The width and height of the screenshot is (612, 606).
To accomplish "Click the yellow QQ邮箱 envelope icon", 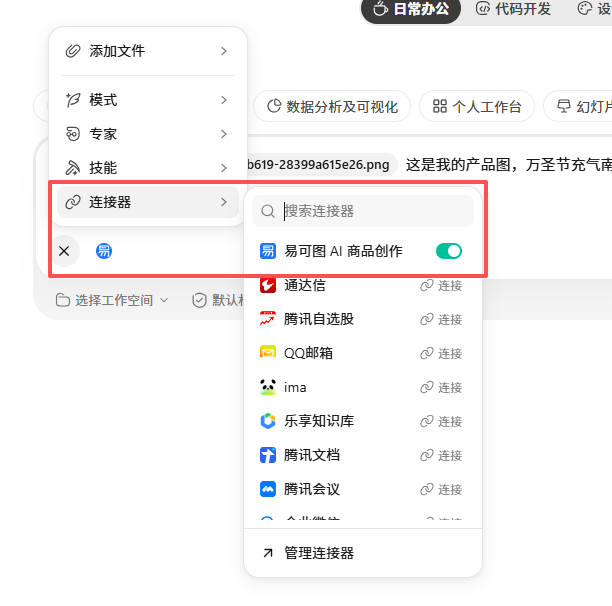I will [268, 353].
